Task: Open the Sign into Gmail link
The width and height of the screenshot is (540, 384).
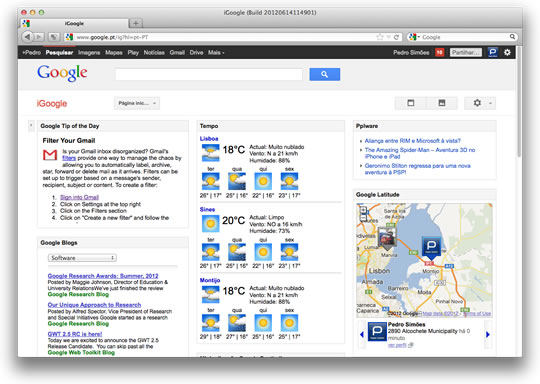Action: click(x=80, y=197)
